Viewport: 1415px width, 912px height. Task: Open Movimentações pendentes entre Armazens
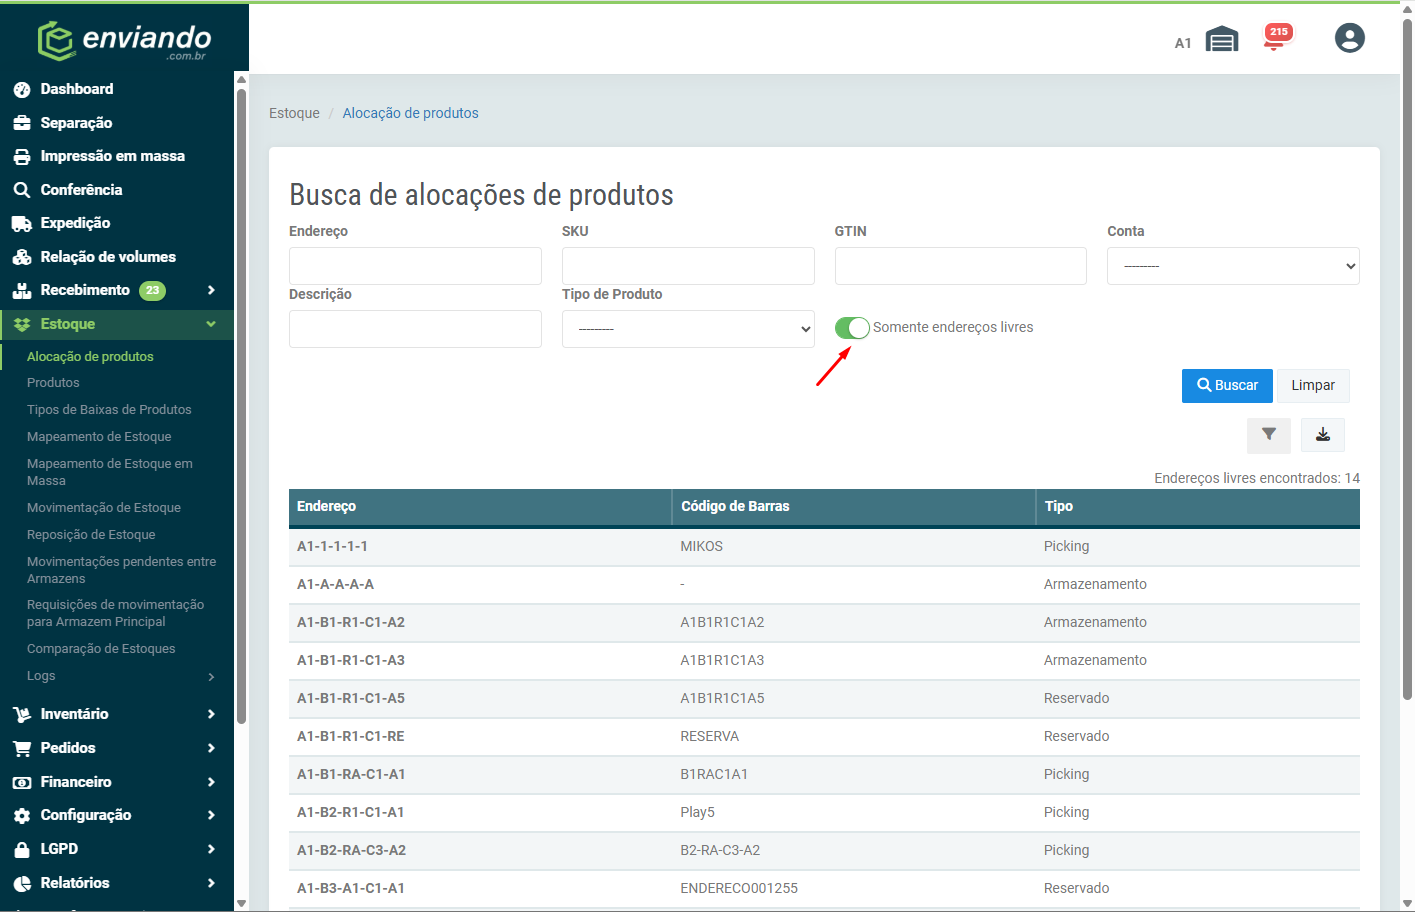pos(121,570)
